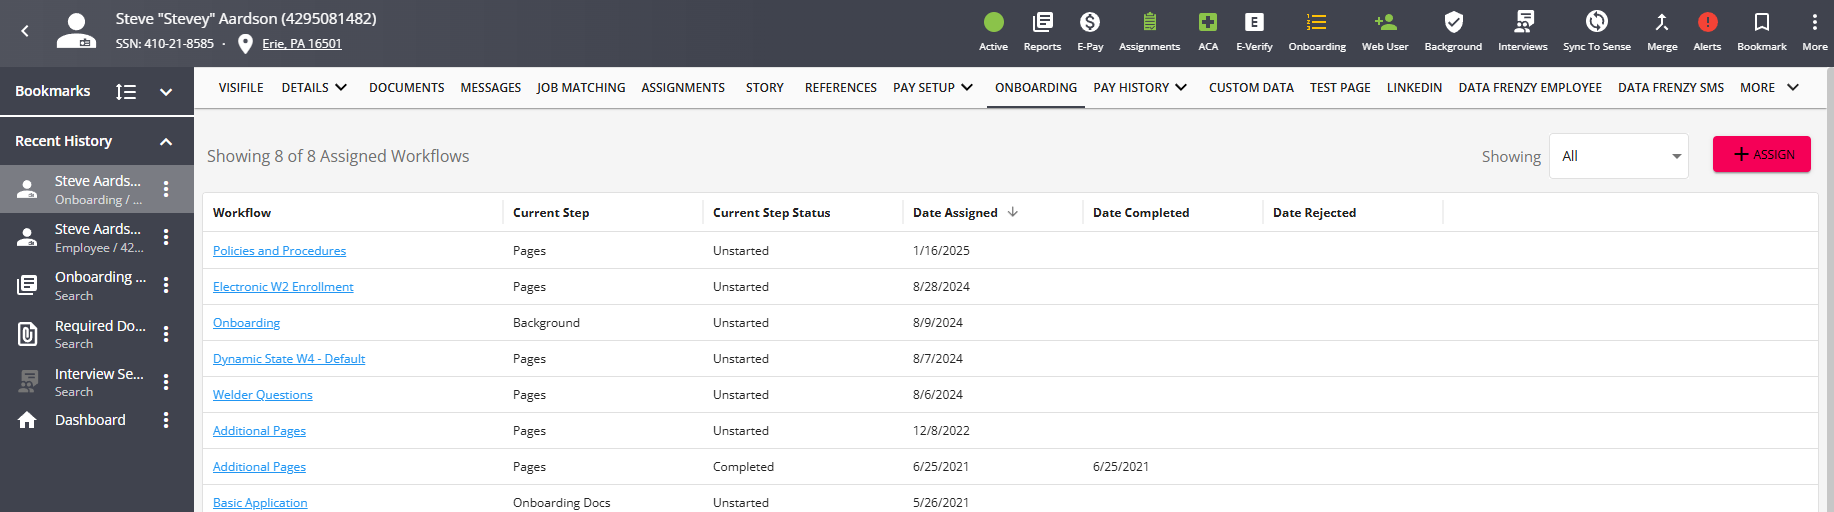Collapse the Recent History section
The width and height of the screenshot is (1834, 512).
click(166, 142)
